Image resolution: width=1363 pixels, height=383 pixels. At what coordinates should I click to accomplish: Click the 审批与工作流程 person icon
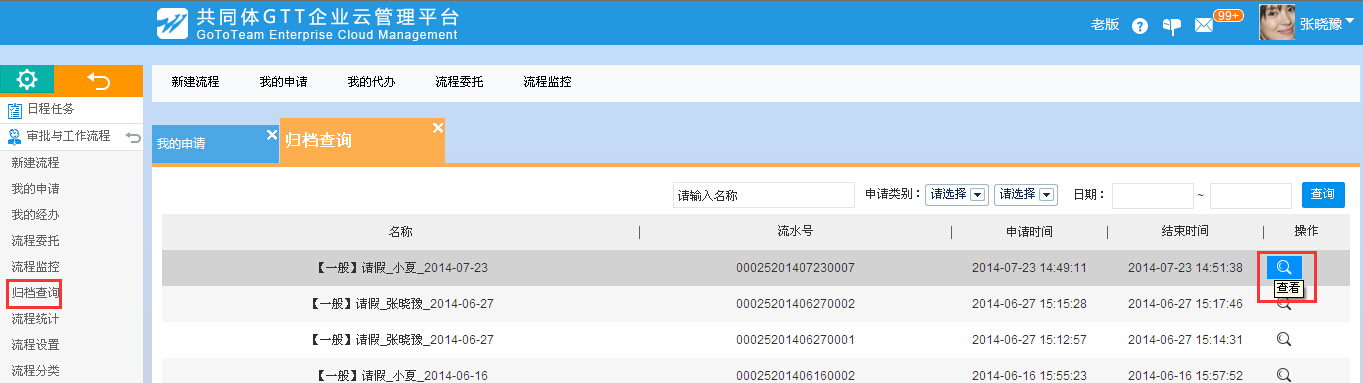tap(14, 136)
